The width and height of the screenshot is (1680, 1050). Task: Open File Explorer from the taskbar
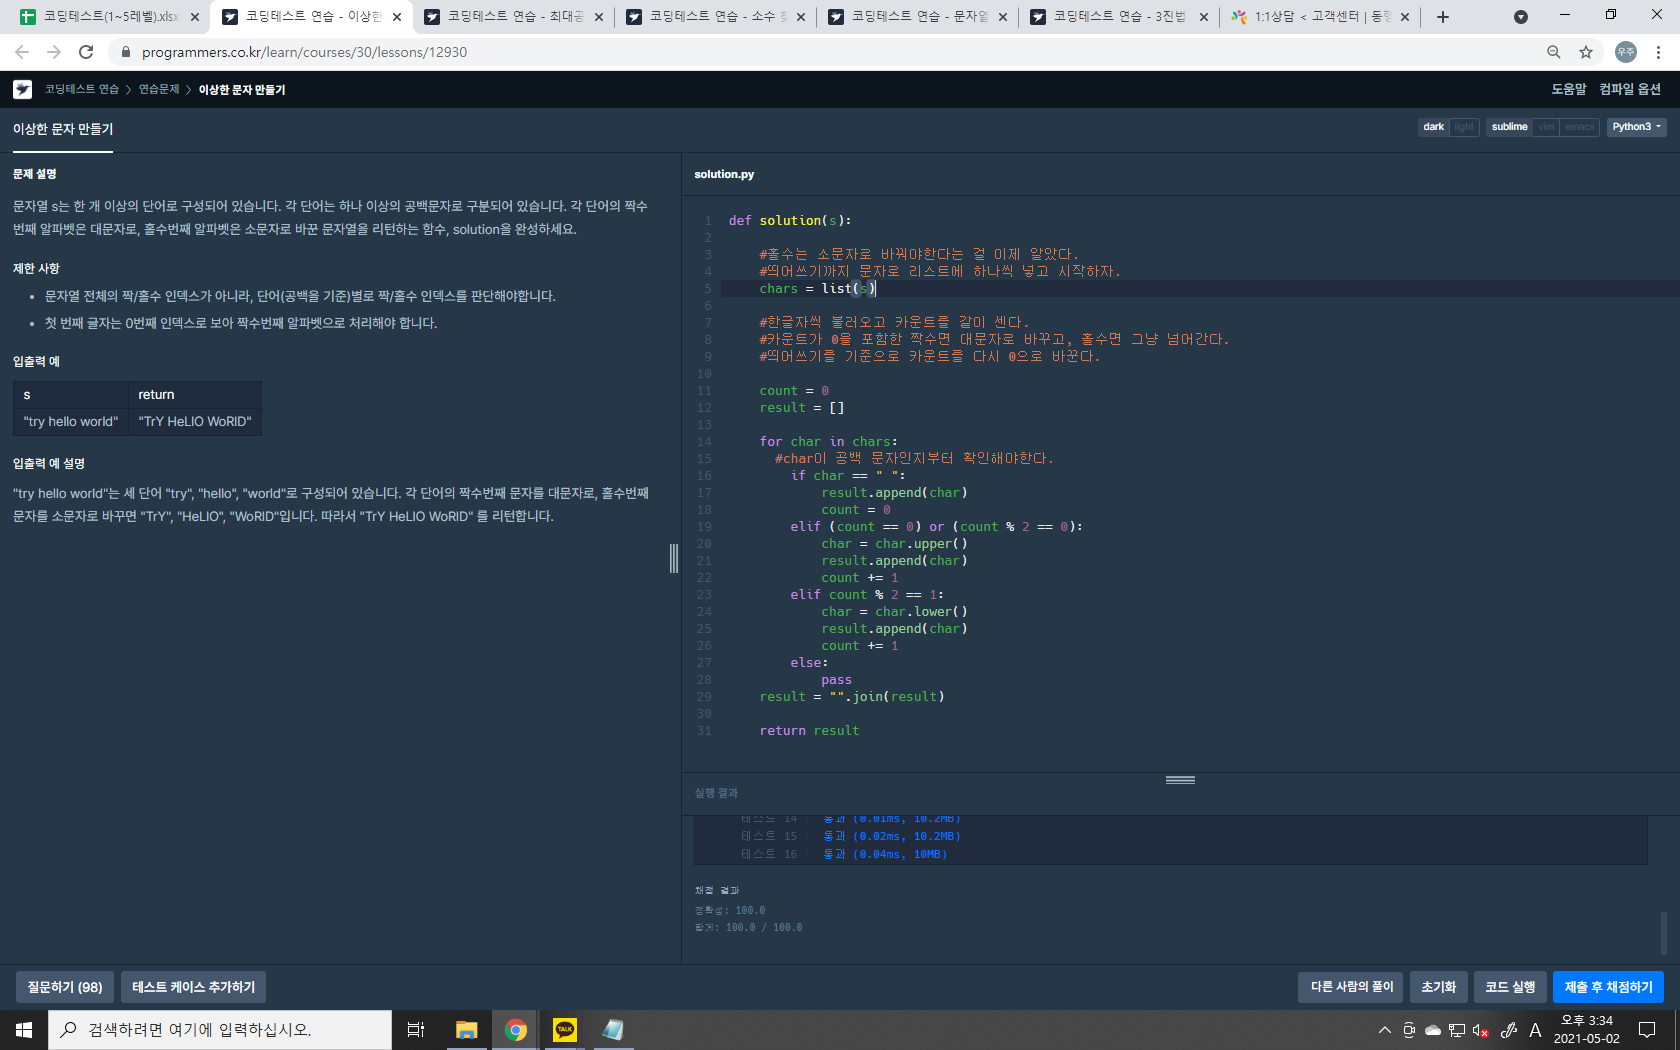pyautogui.click(x=466, y=1029)
